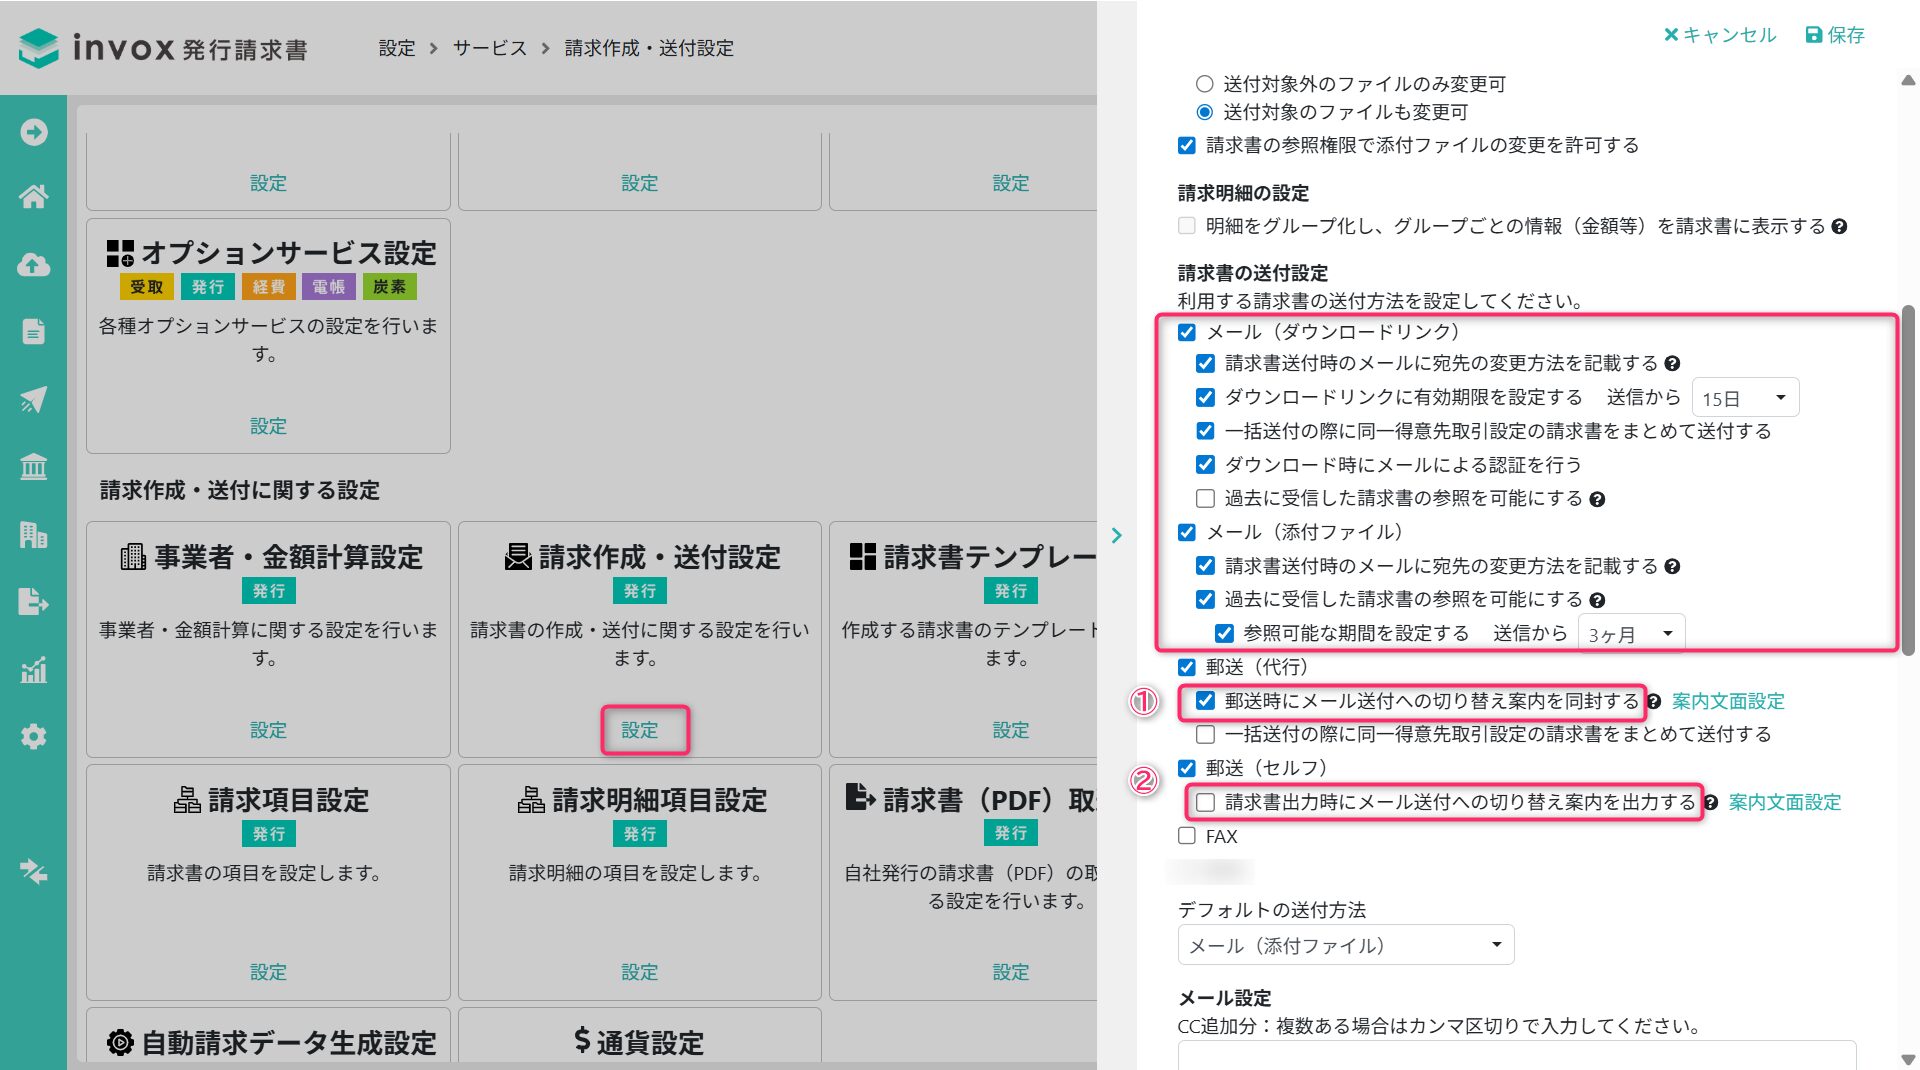Click the panel scrollbar down arrow
This screenshot has height=1070, width=1920.
(x=1908, y=1059)
